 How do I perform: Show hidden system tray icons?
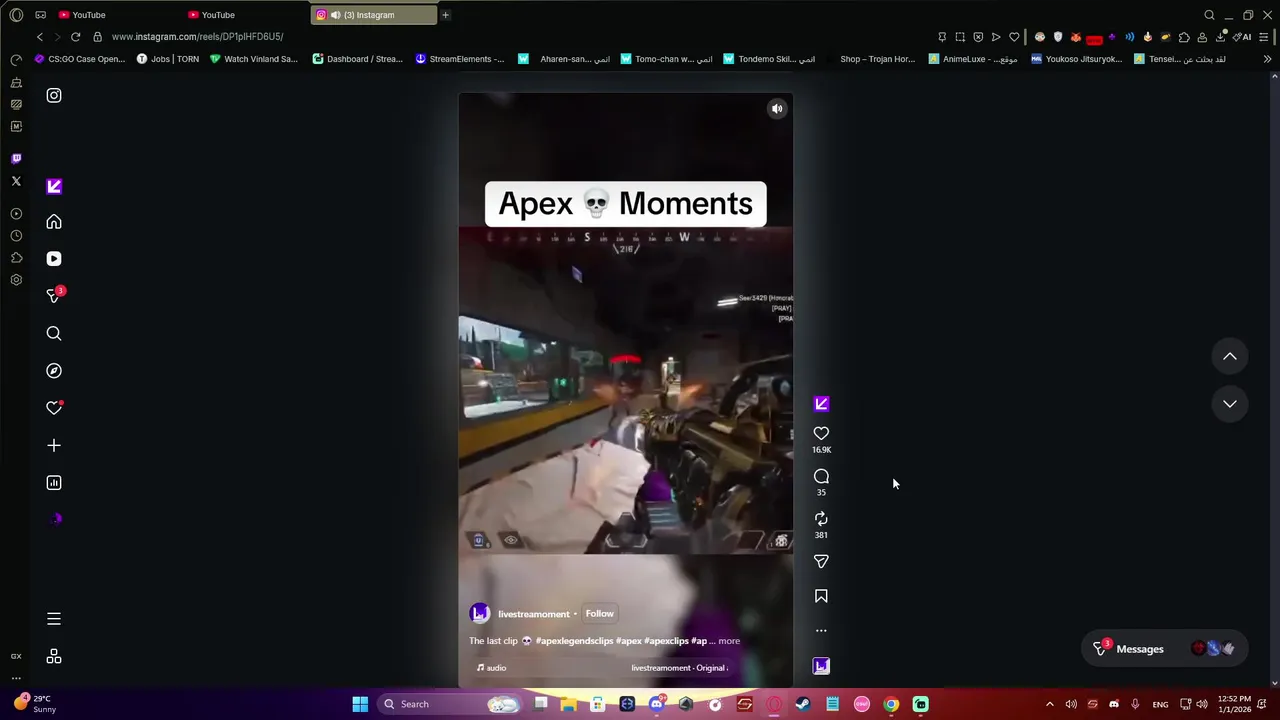coord(1049,704)
